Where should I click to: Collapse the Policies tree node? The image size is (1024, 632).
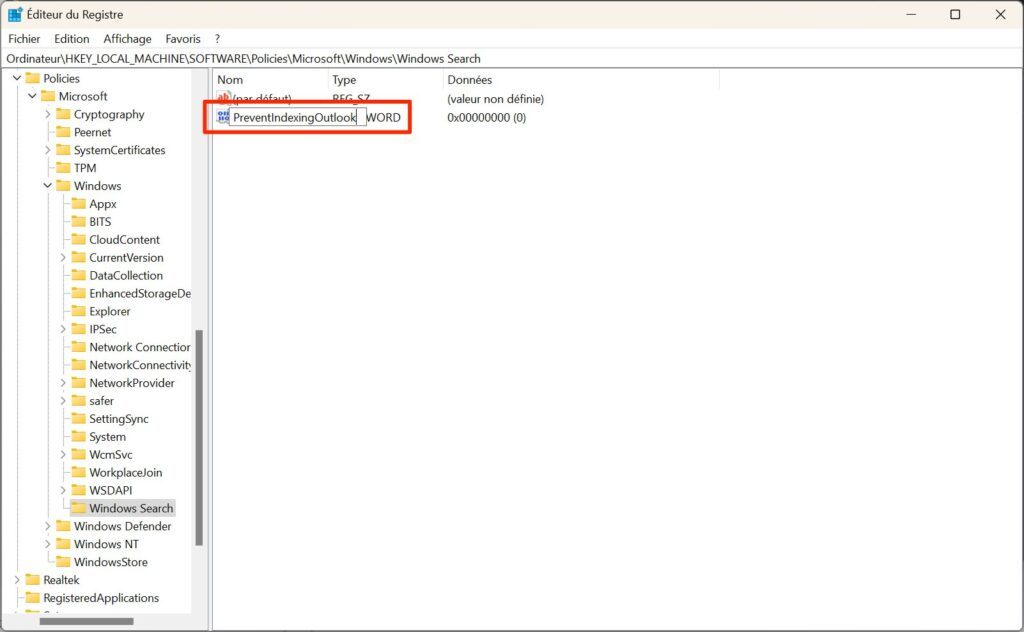coord(17,78)
